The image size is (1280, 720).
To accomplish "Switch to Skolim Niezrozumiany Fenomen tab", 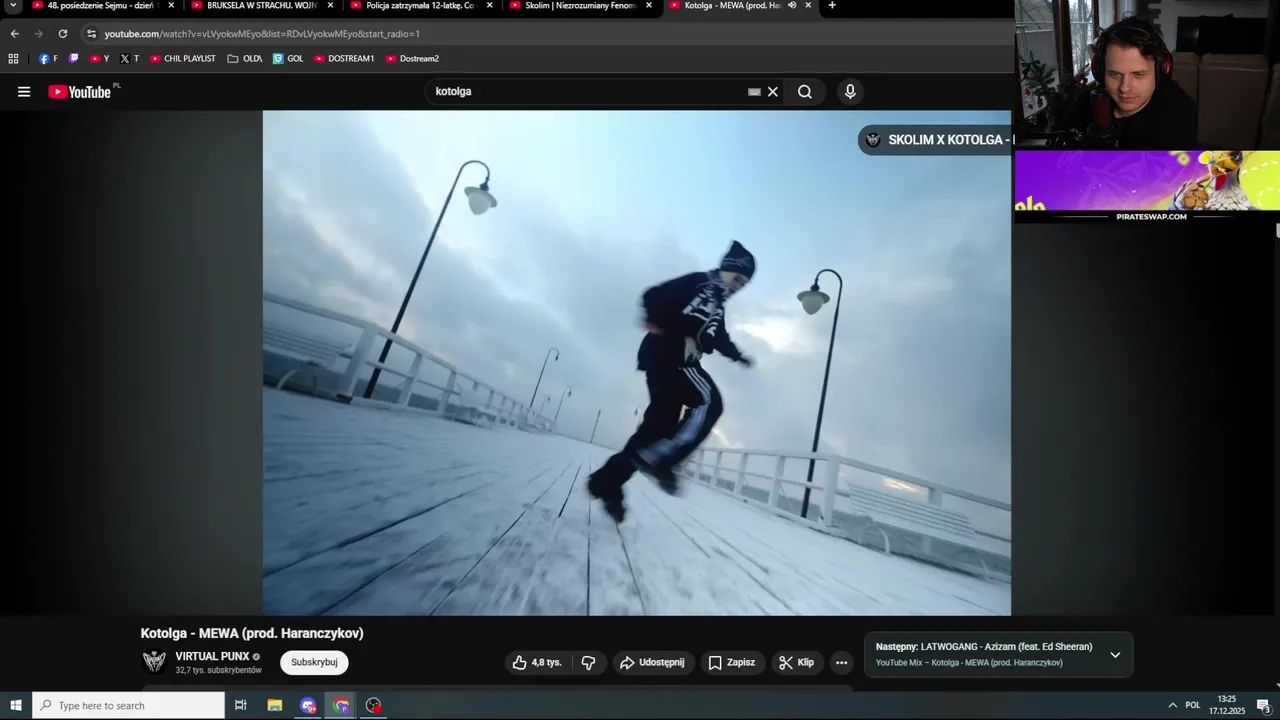I will click(578, 5).
